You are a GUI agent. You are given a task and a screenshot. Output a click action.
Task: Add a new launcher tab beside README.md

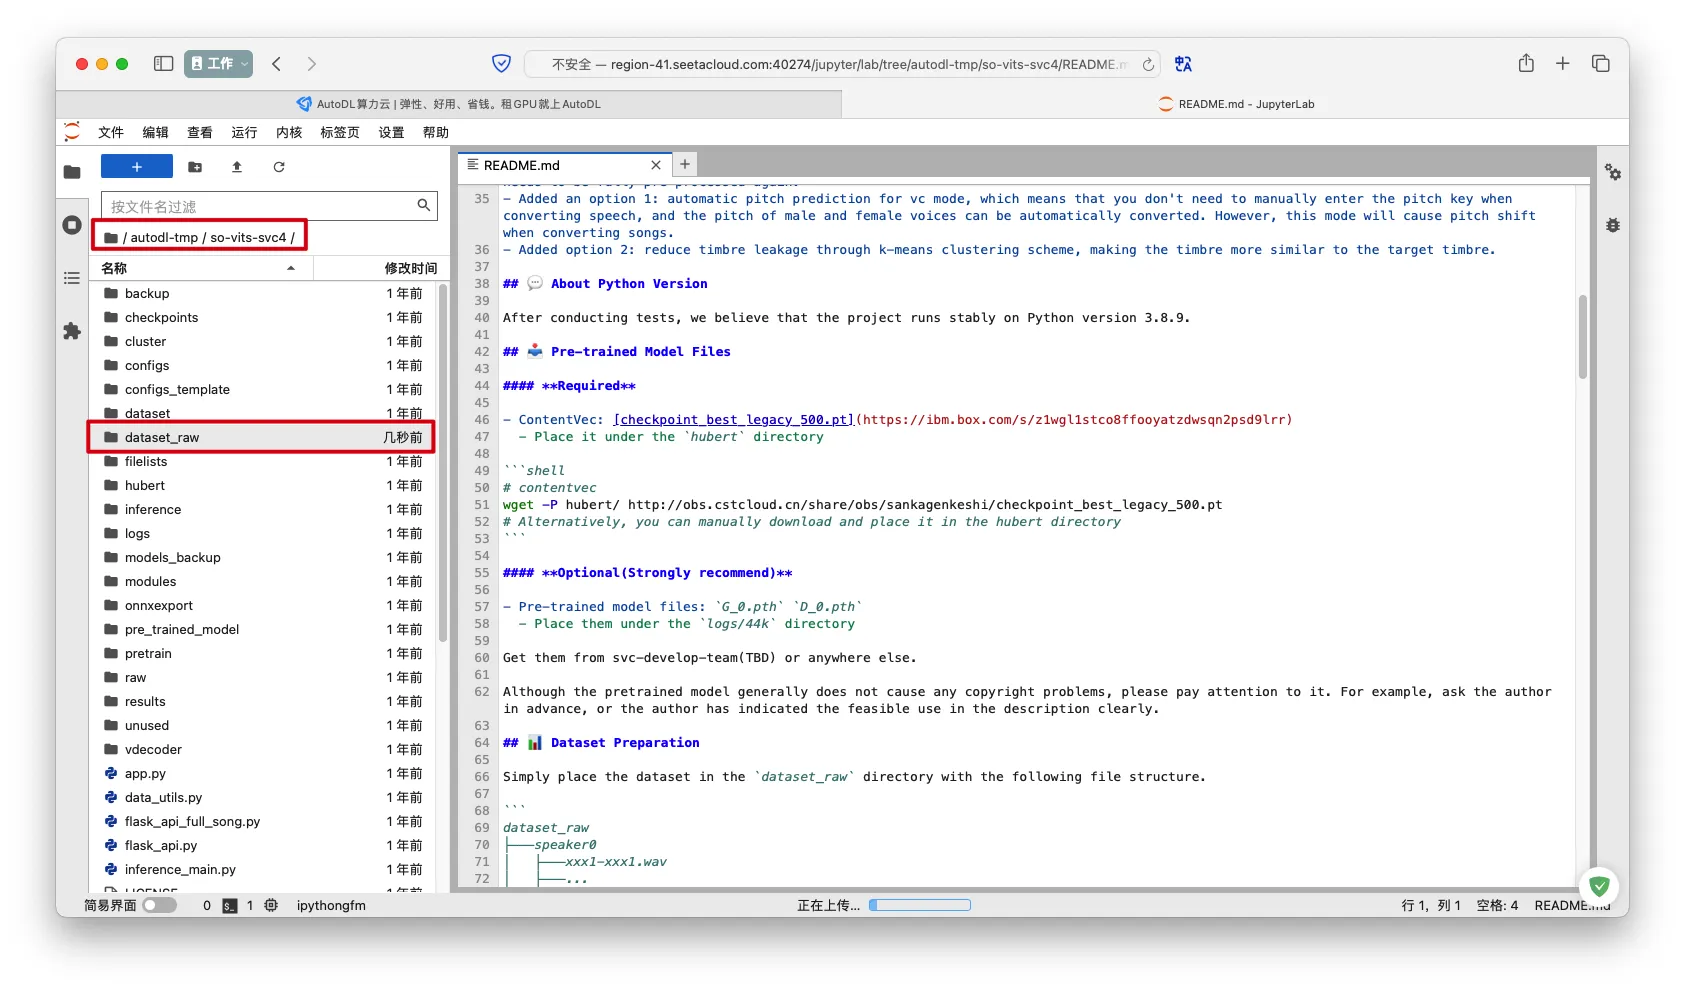685,165
